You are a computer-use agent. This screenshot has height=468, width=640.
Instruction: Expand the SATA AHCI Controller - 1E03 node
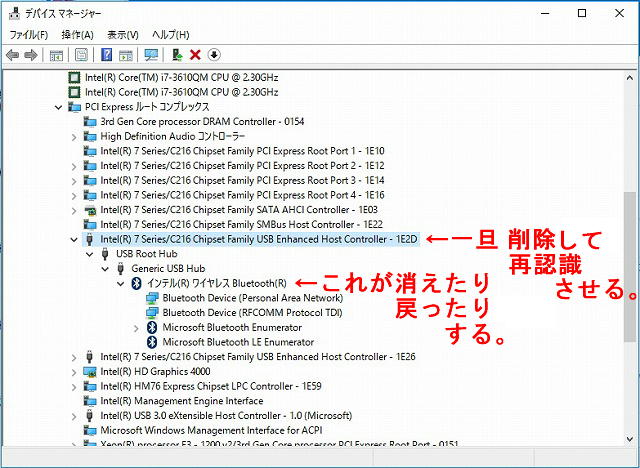(x=74, y=210)
